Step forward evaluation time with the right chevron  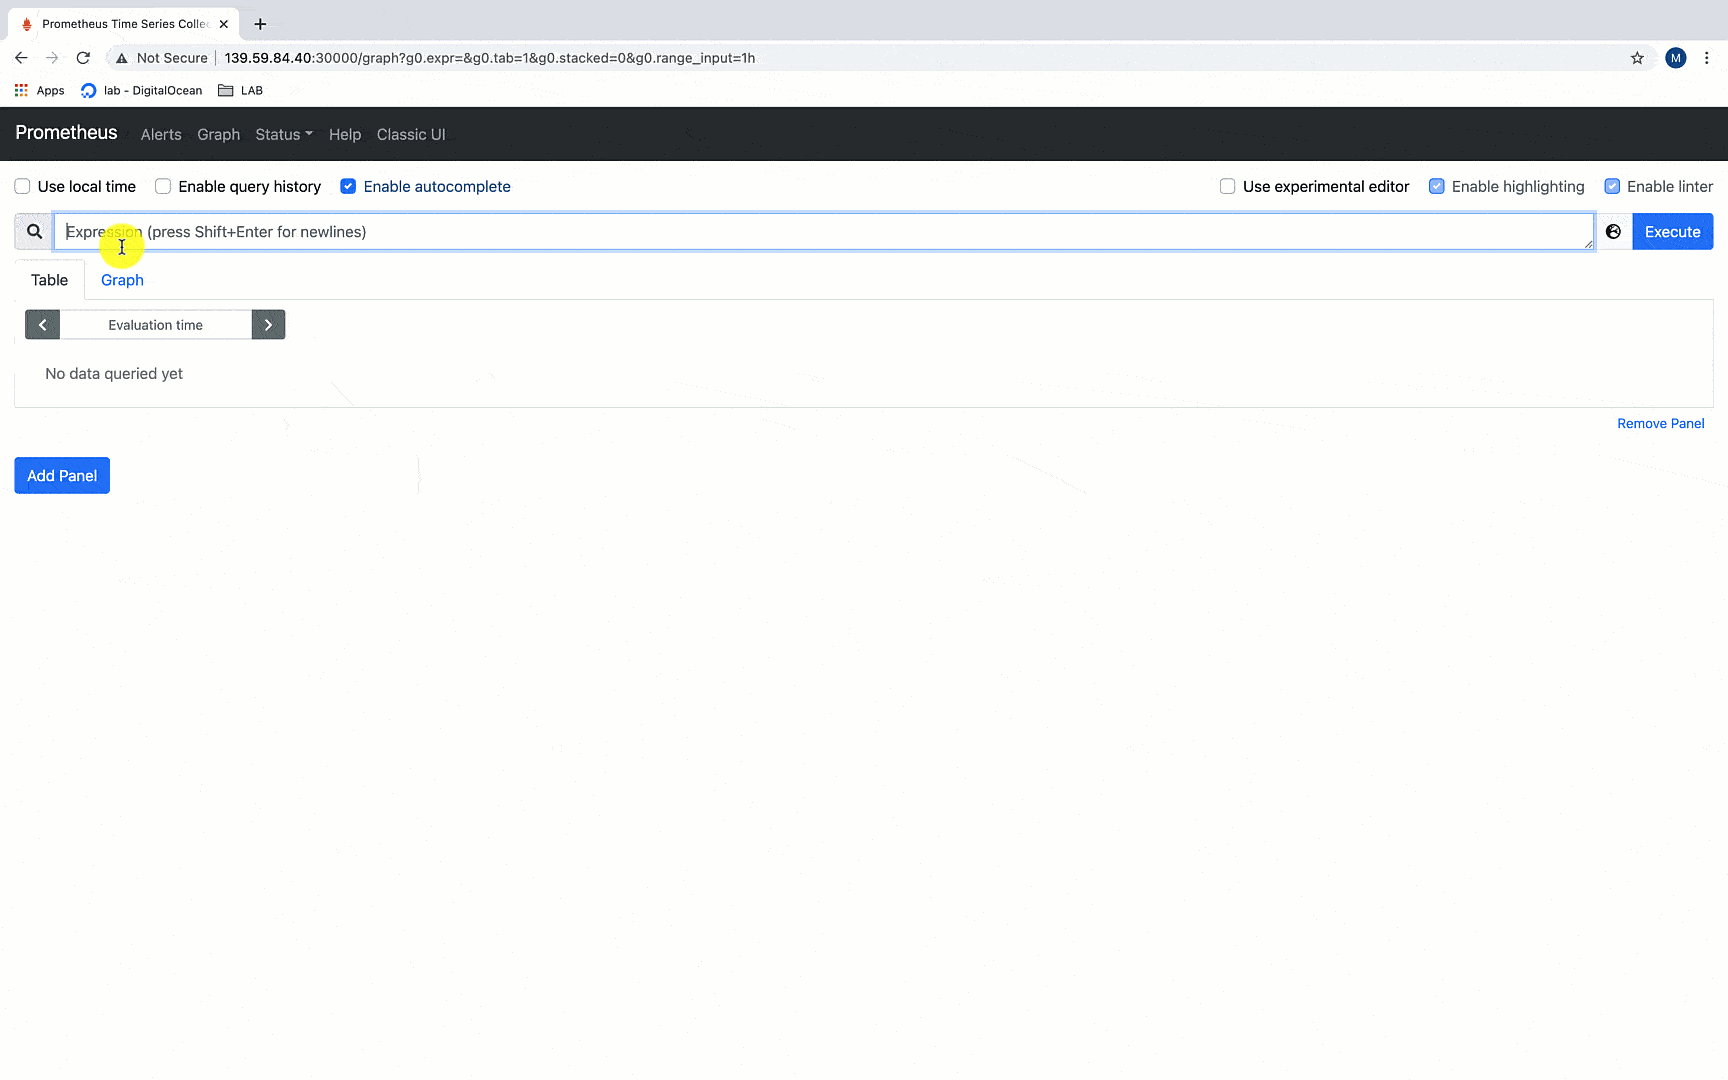(268, 324)
